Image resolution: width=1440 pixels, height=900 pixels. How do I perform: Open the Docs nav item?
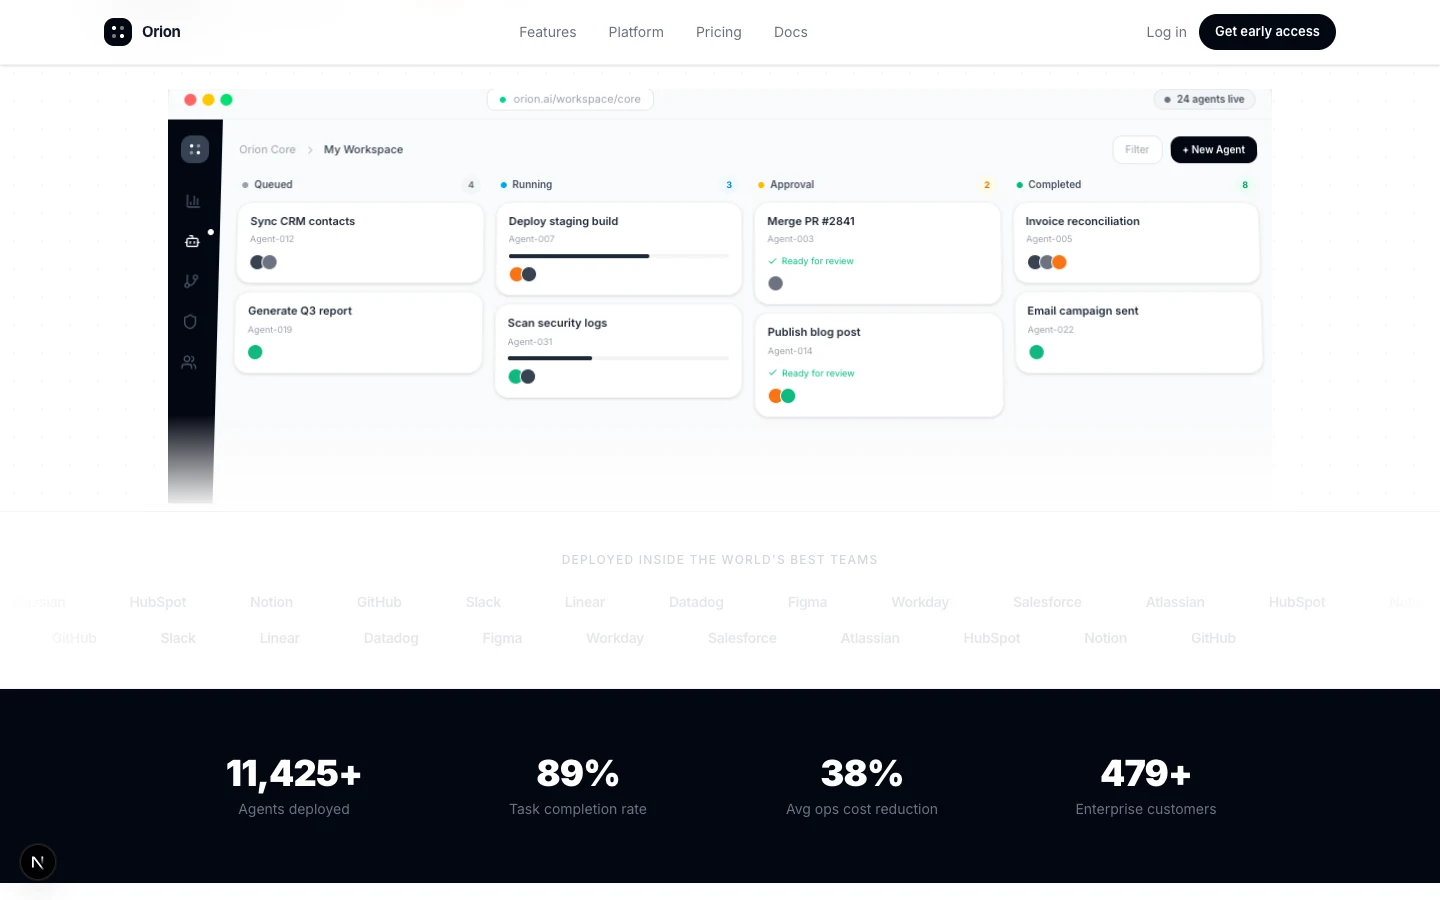pos(791,32)
